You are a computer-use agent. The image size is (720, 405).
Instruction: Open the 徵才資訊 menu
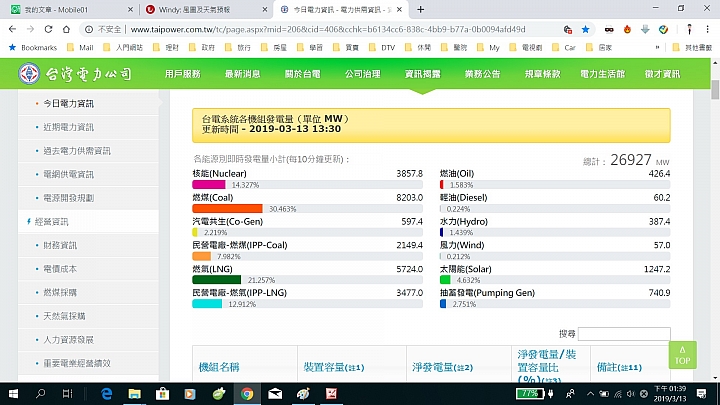coord(662,74)
